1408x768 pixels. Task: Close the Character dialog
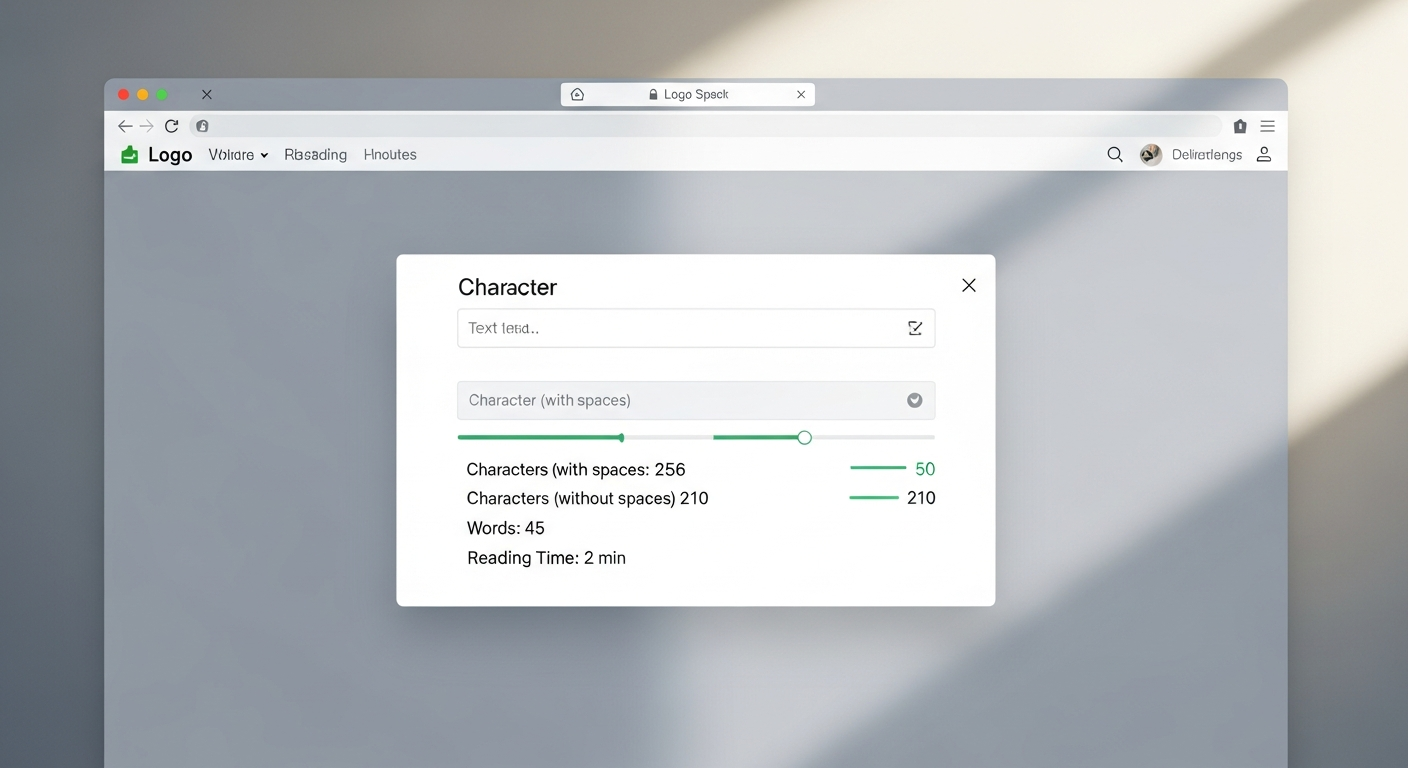click(968, 285)
